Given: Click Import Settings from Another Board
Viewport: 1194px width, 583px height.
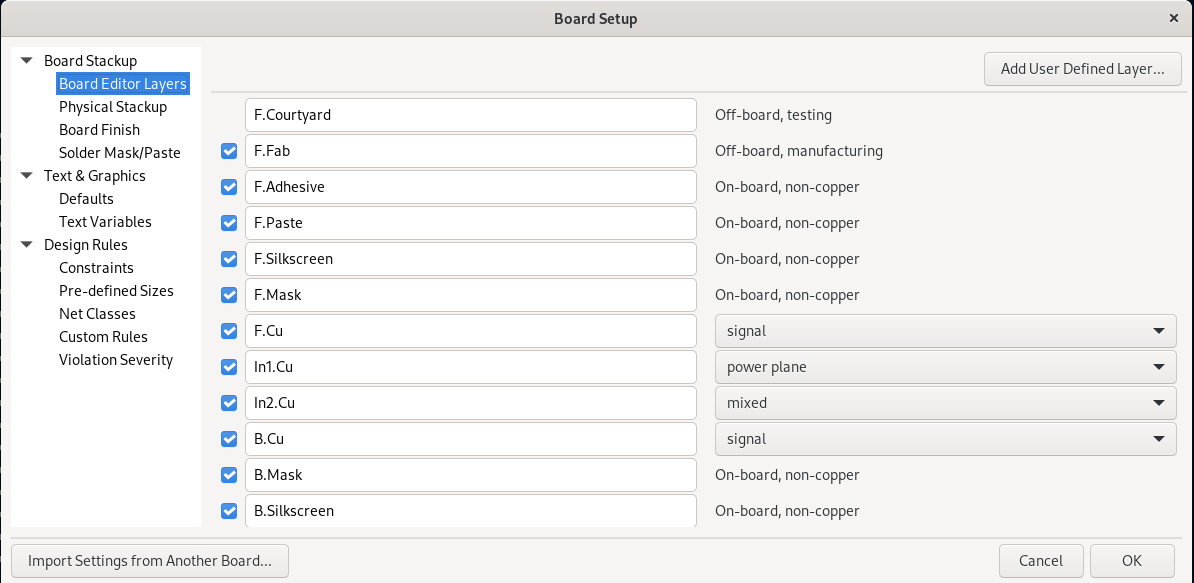Looking at the screenshot, I should (x=150, y=561).
